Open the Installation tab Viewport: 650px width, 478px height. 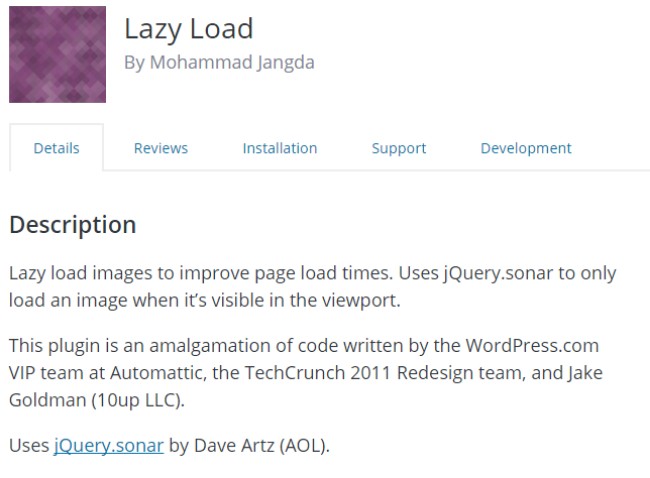click(280, 148)
